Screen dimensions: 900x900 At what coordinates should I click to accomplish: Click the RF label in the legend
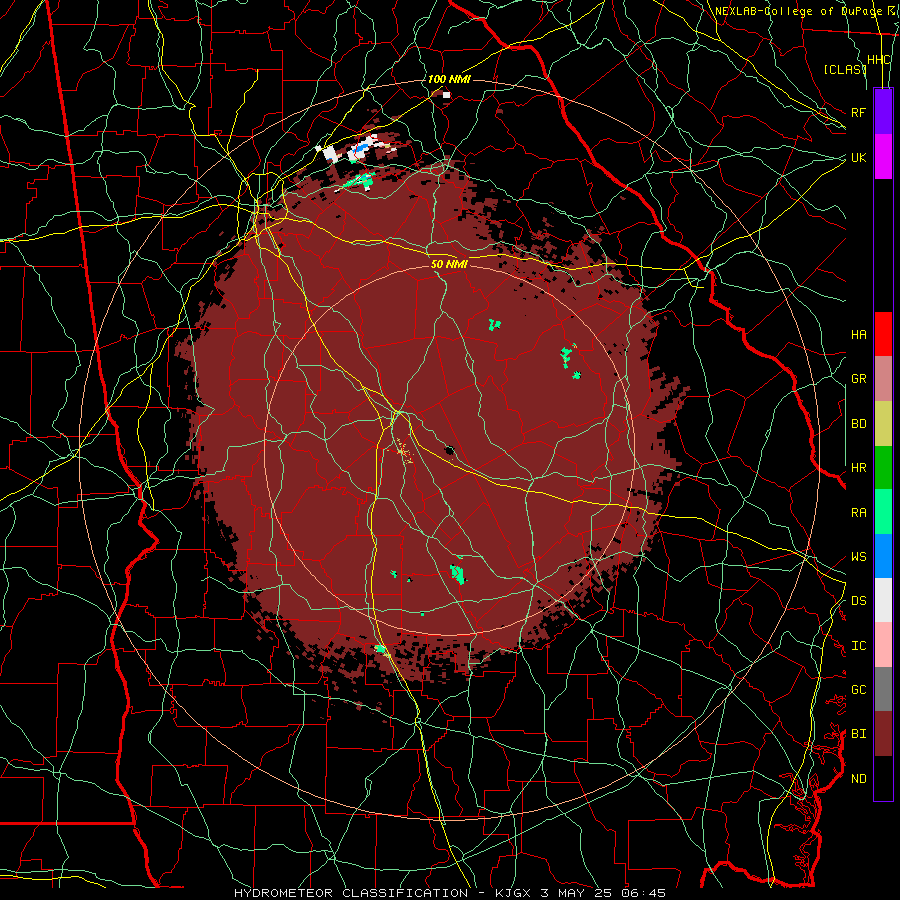[858, 112]
